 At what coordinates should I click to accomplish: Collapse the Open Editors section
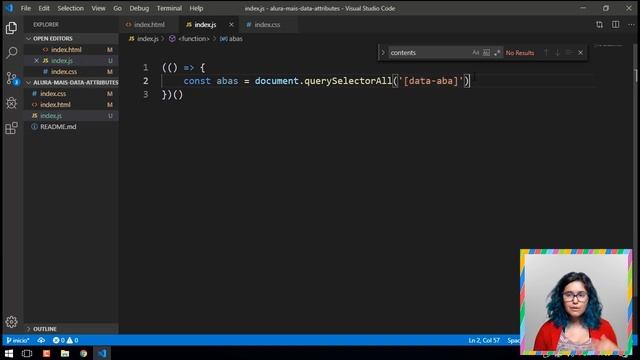71,38
